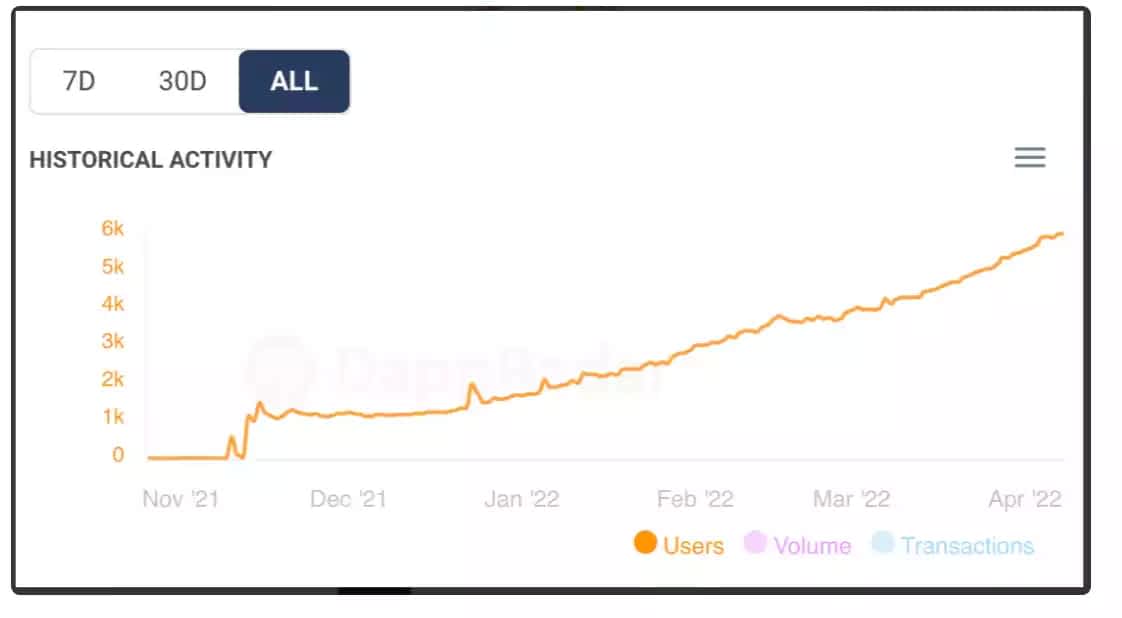1122x618 pixels.
Task: Click the line peak near Apr '22
Action: click(1060, 234)
